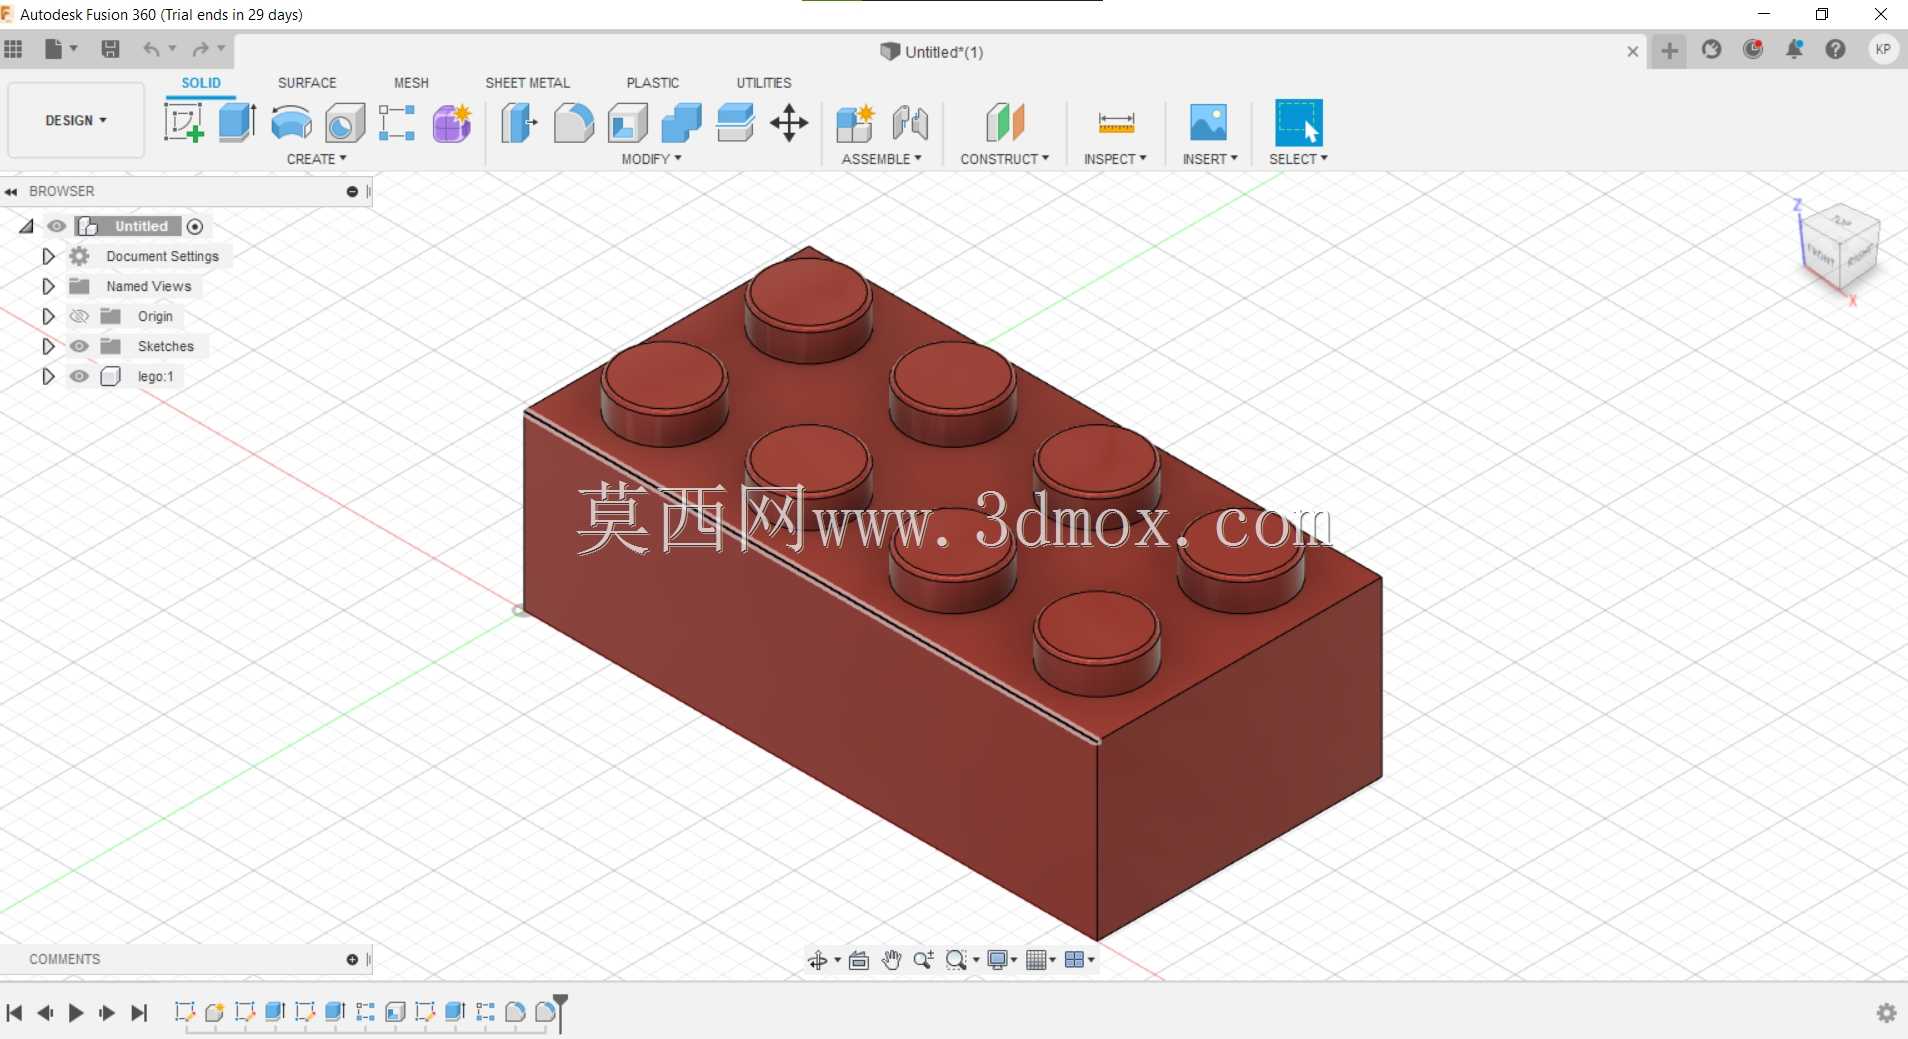Open the Help menu icon
The height and width of the screenshot is (1039, 1908).
pyautogui.click(x=1835, y=49)
